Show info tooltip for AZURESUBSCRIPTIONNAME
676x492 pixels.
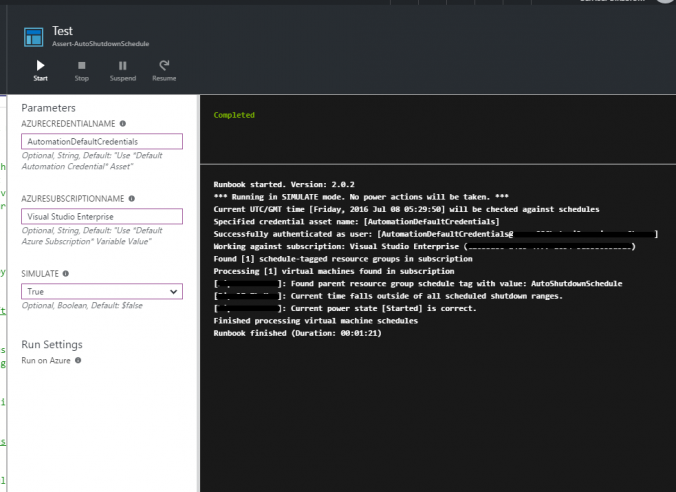click(131, 199)
